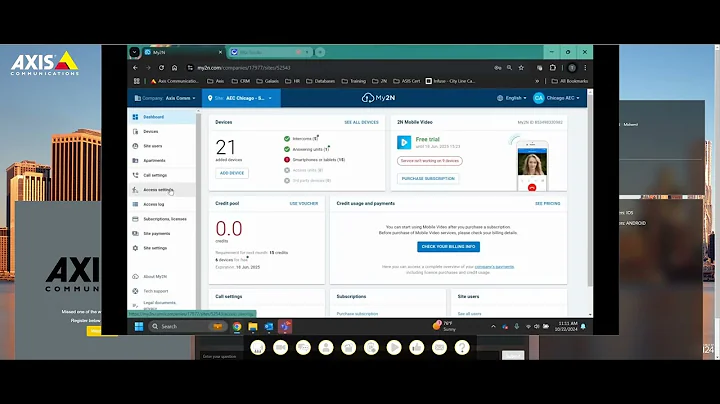720x404 pixels.
Task: Click the taskbar Search box
Action: [x=187, y=326]
